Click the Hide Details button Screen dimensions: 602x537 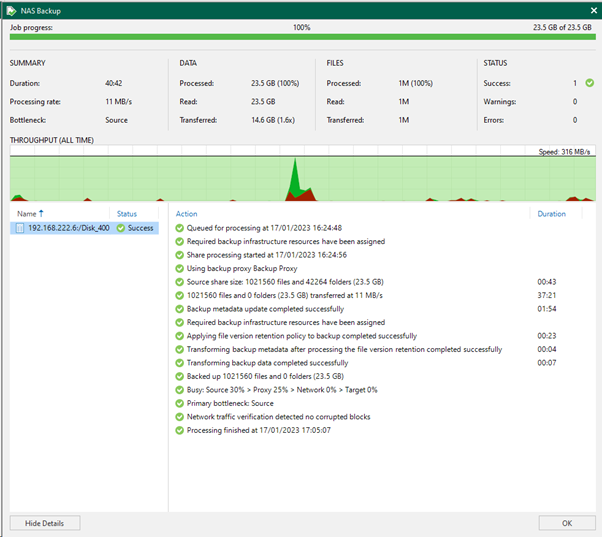(45, 523)
